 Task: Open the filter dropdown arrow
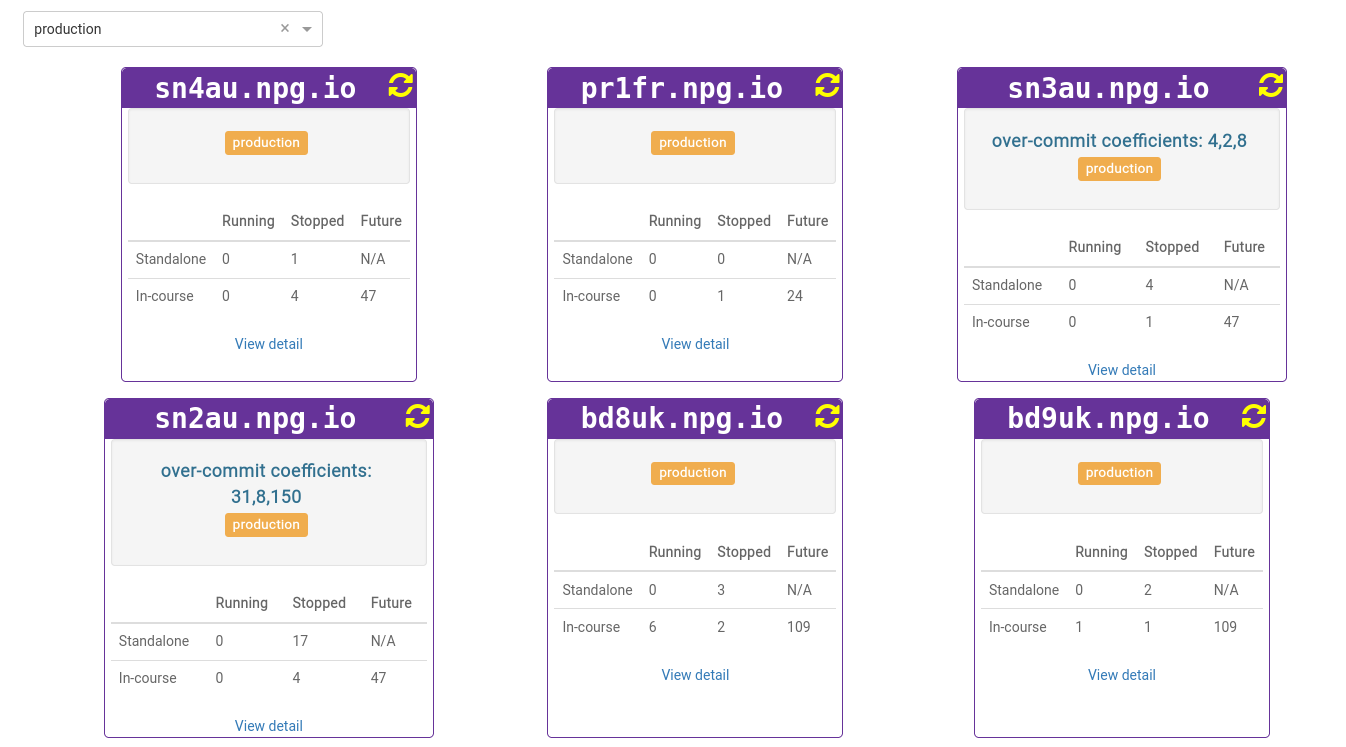[x=307, y=29]
